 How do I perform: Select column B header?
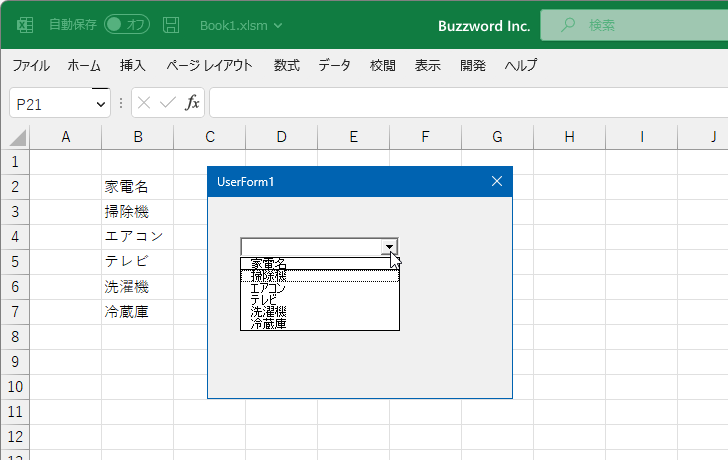[138, 137]
